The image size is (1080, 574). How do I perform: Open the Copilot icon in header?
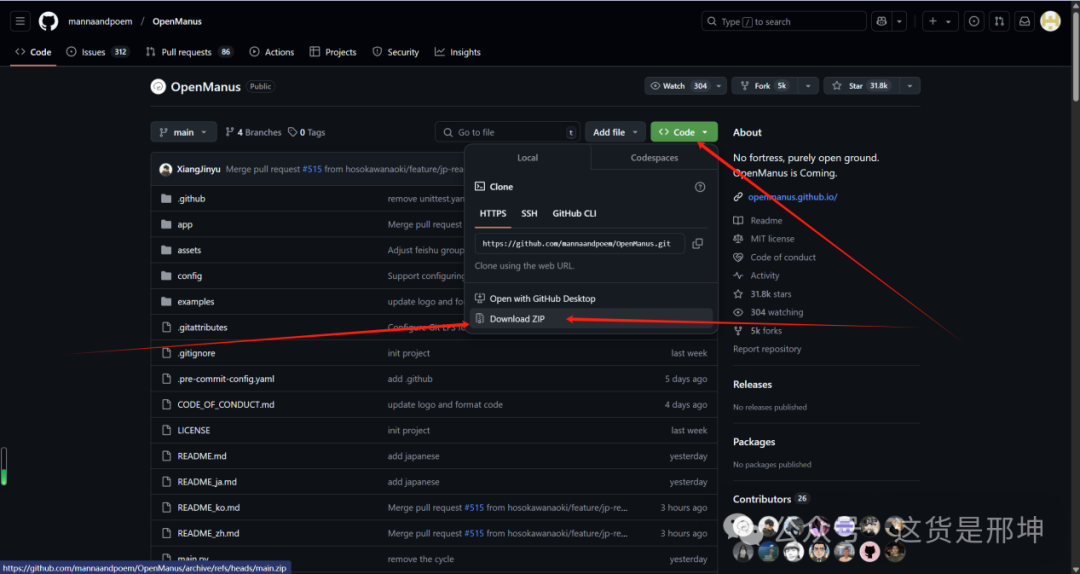pyautogui.click(x=882, y=21)
